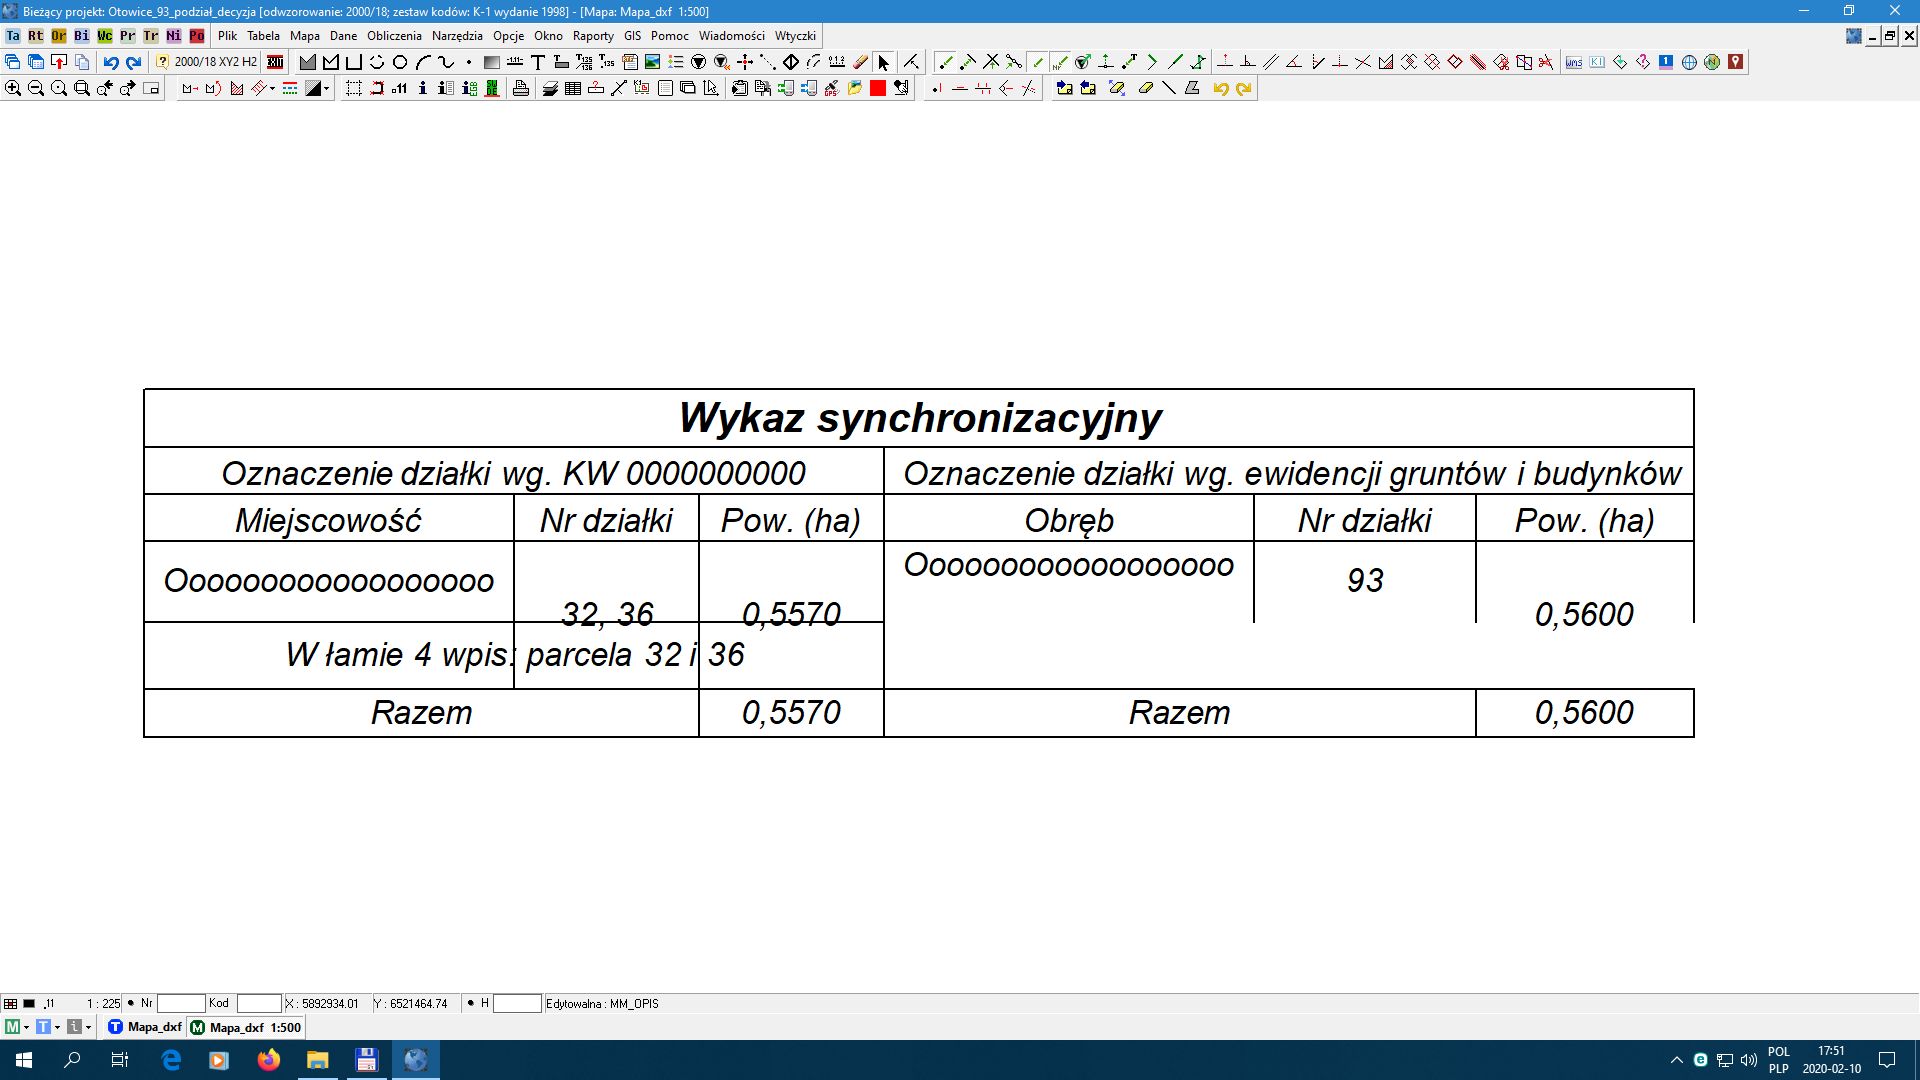Expand the blue T dropdown arrow

(x=57, y=1027)
